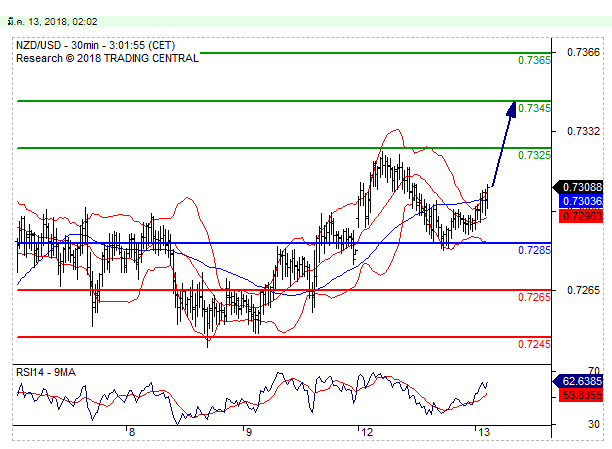Click the red 53.8355 RSI average tag

point(581,395)
